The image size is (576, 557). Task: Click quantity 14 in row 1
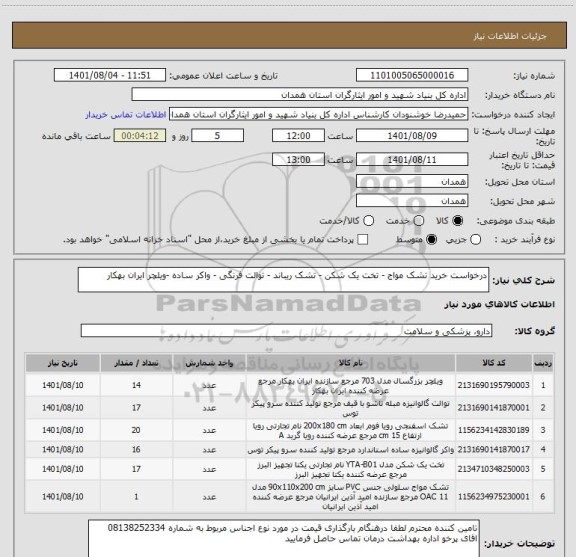pyautogui.click(x=136, y=385)
